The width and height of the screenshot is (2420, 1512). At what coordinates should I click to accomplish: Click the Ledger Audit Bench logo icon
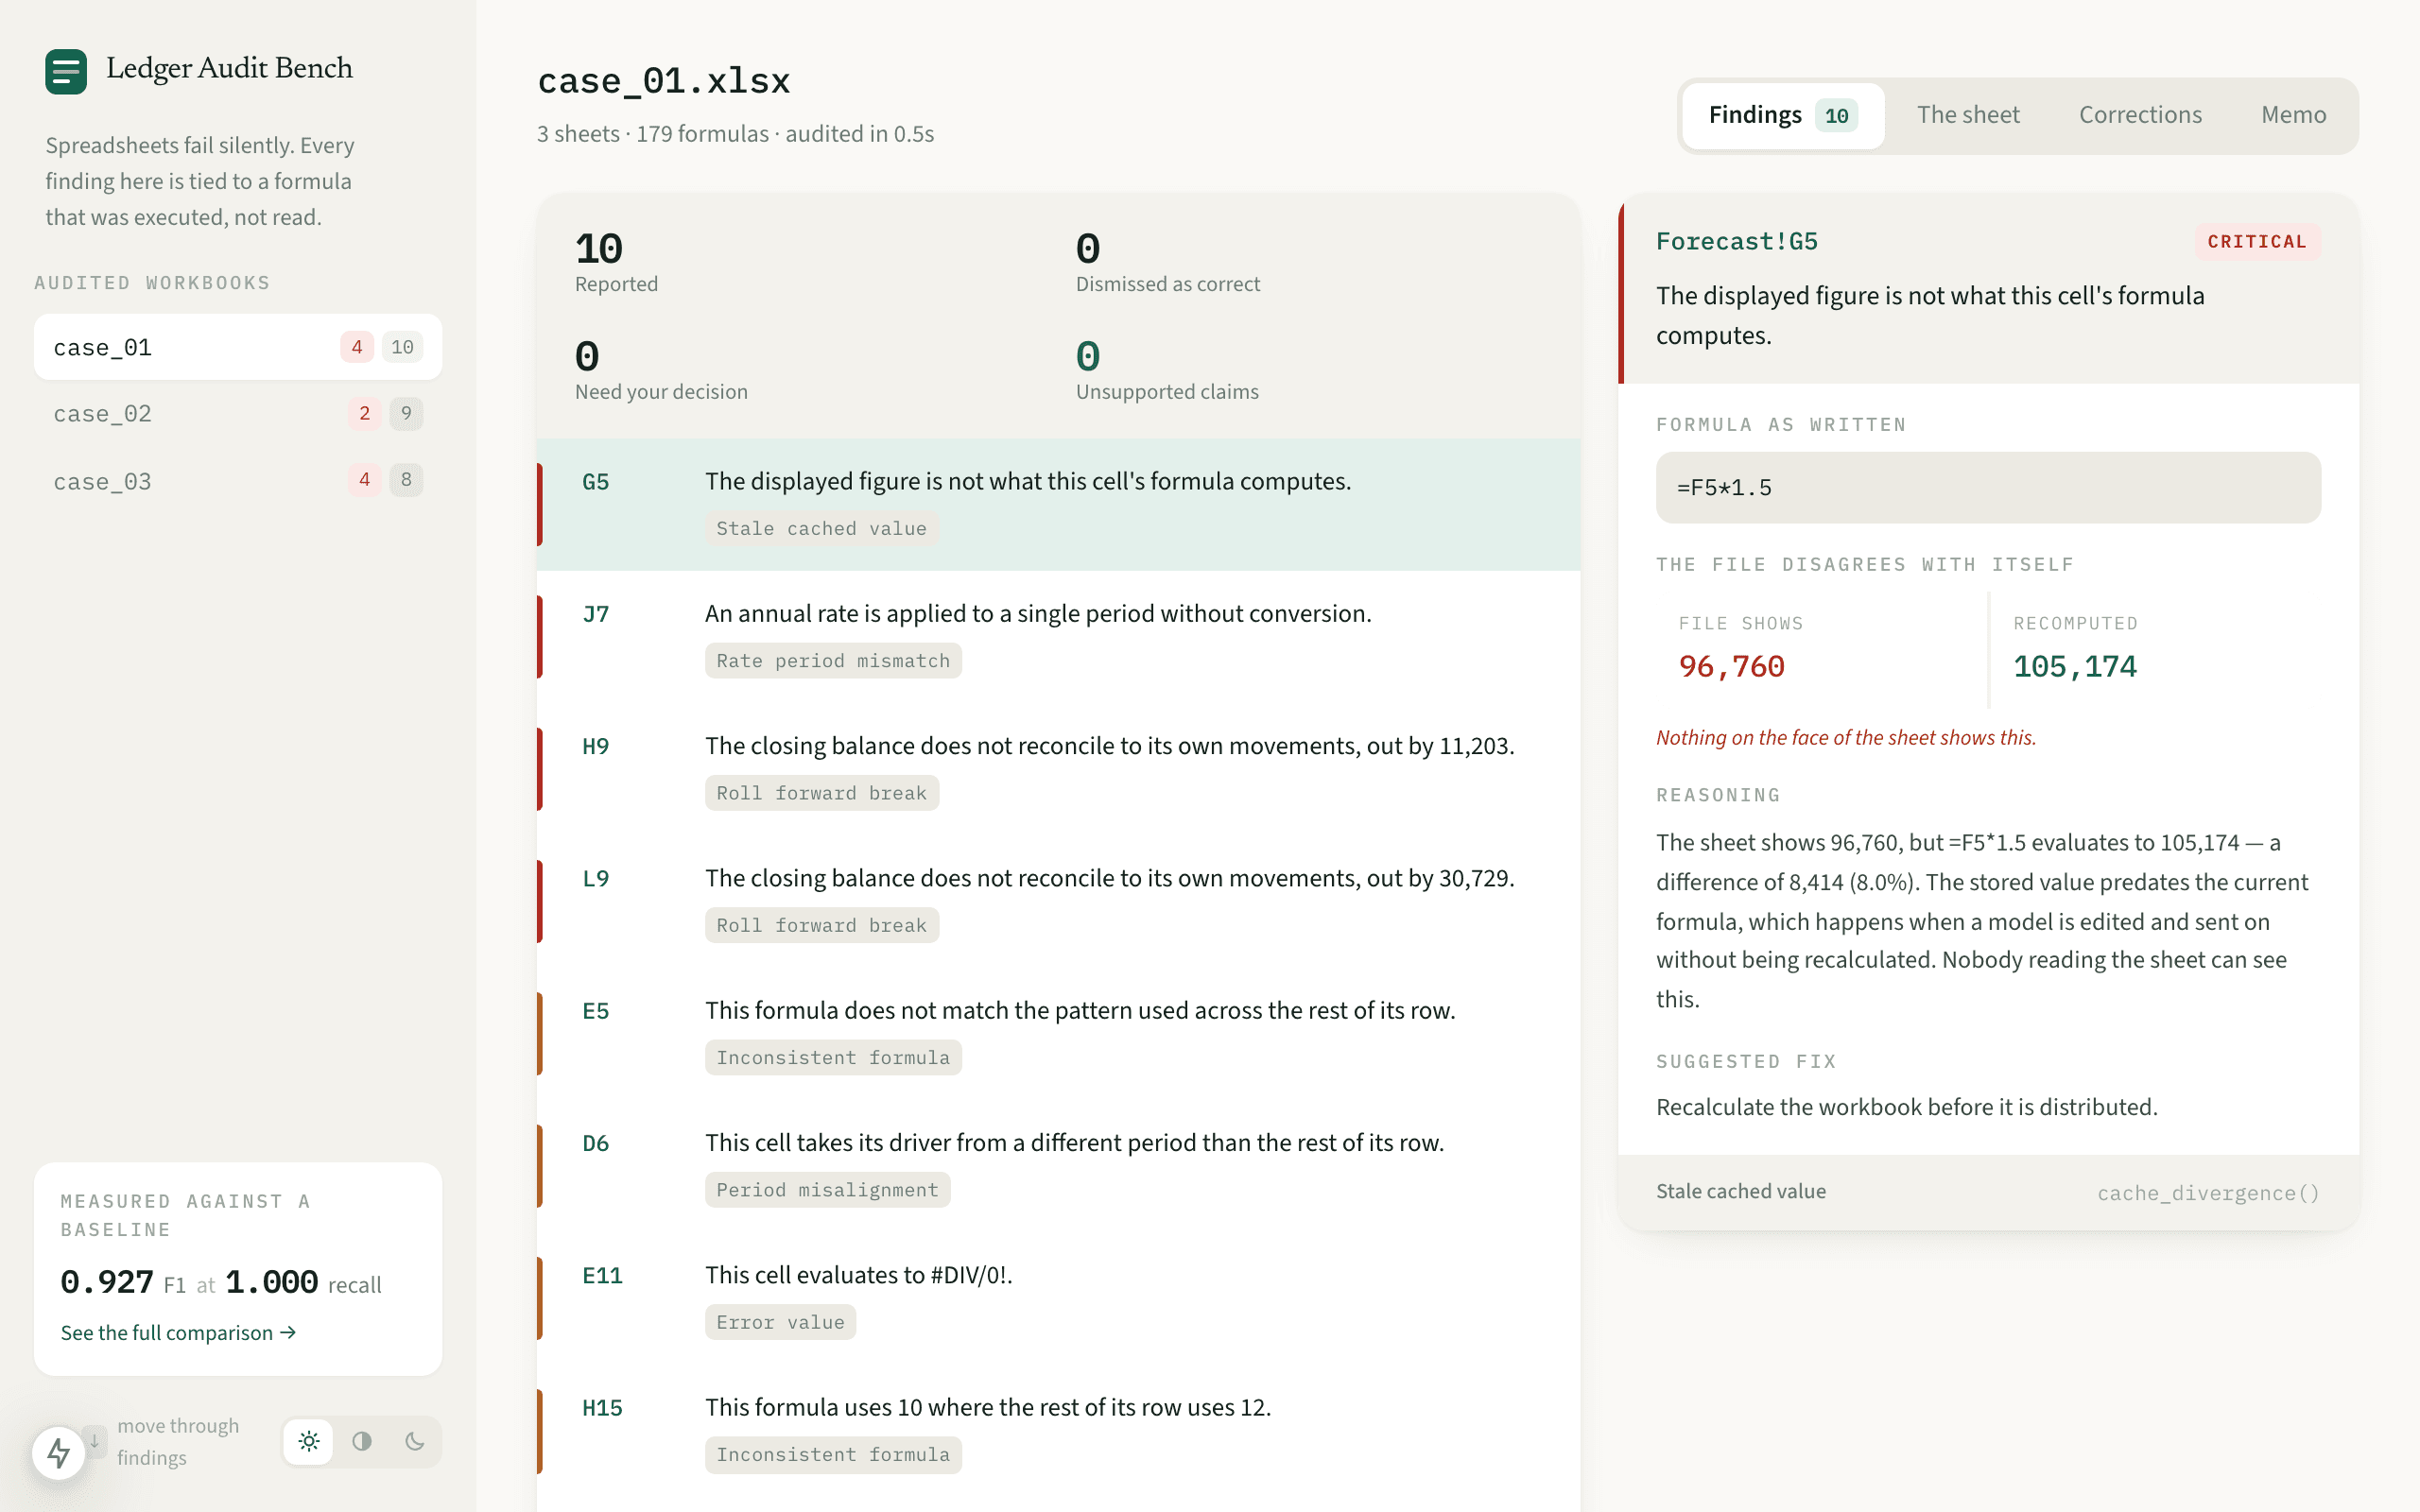66,71
